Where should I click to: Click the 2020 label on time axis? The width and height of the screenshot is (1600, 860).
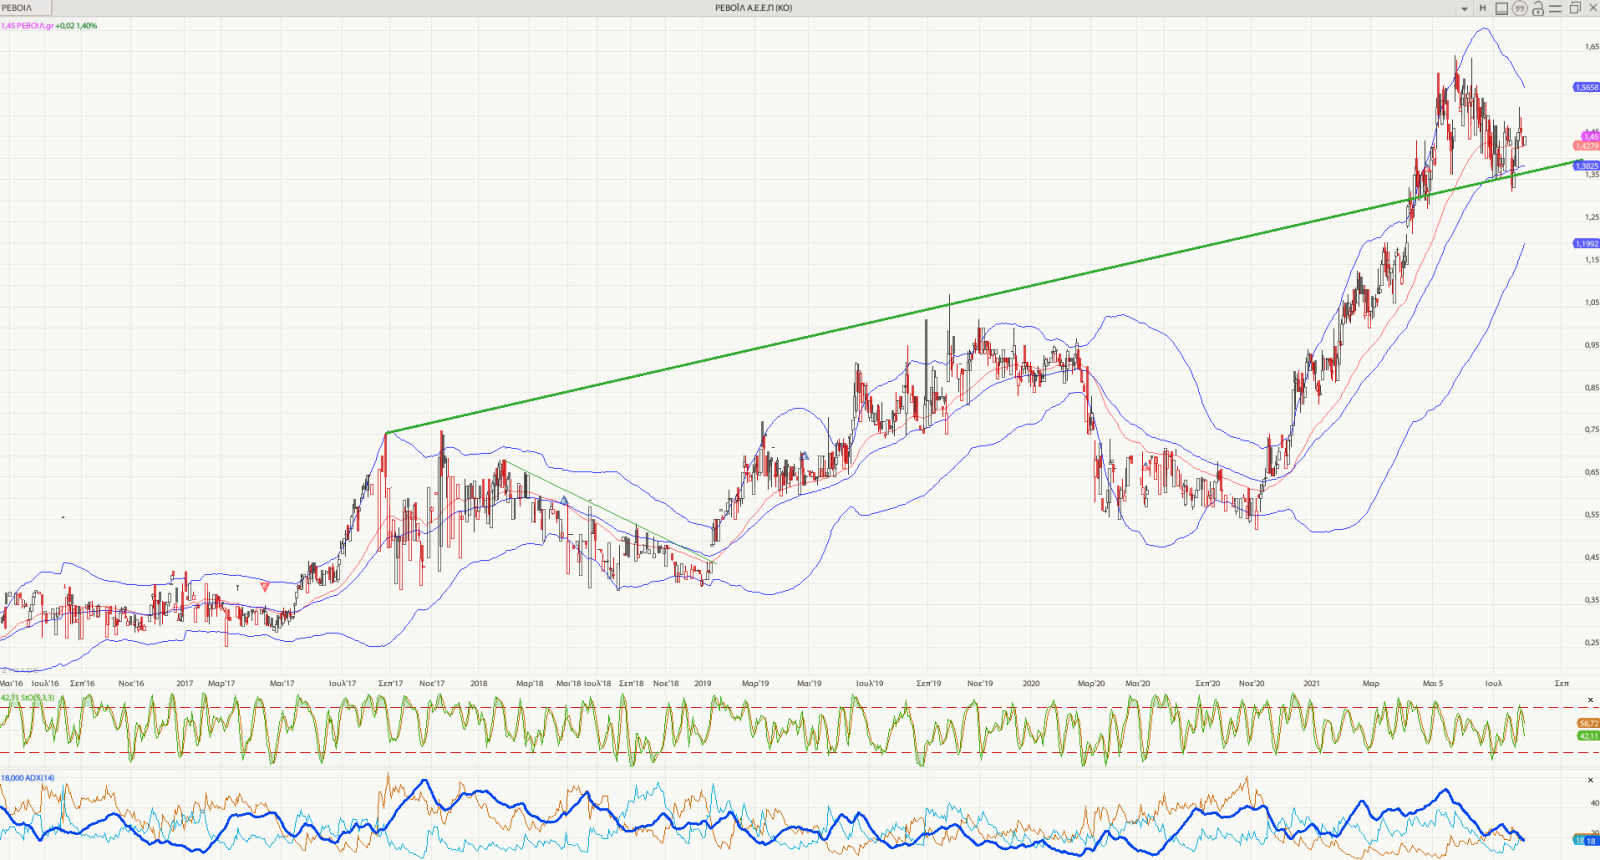(x=1031, y=684)
